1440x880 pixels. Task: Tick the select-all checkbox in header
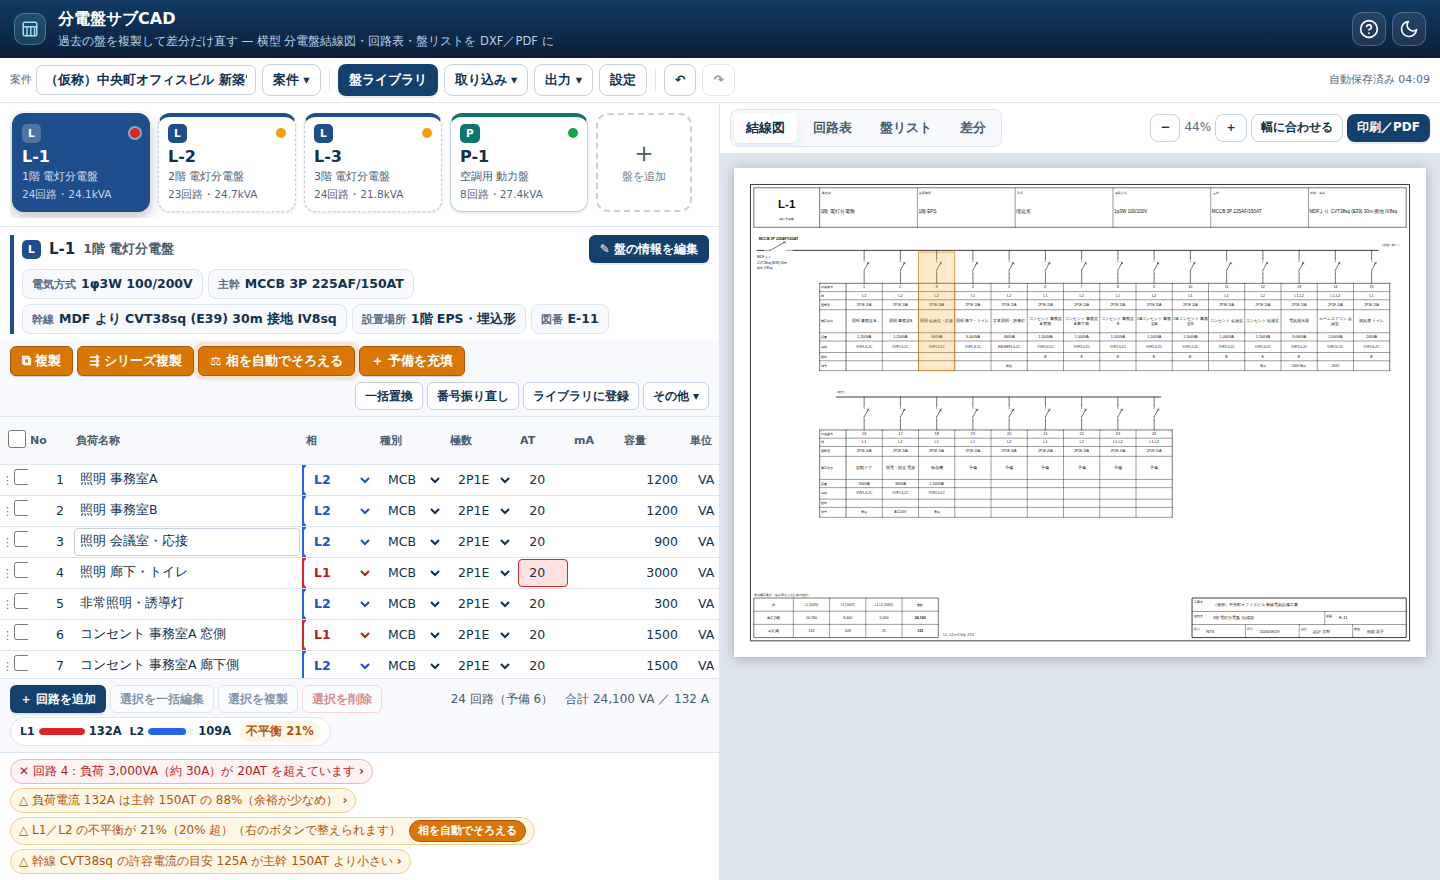17,439
